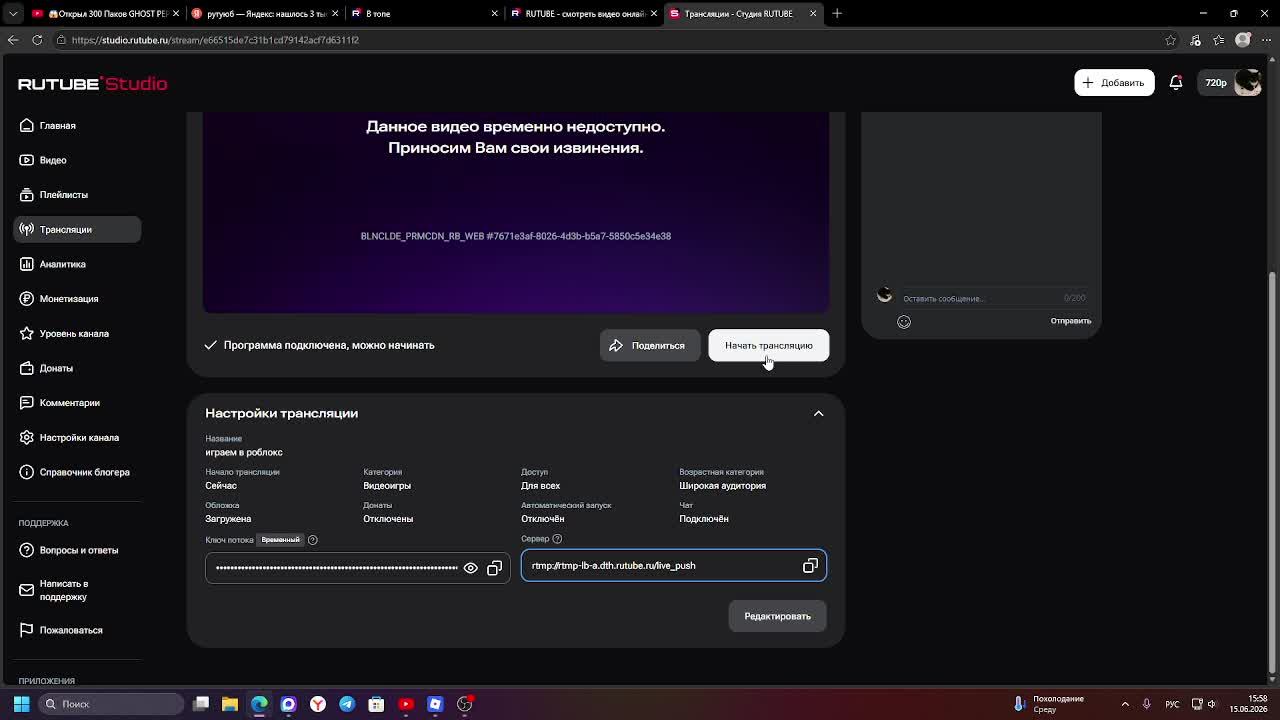Open Плейлисты section
This screenshot has height=720, width=1280.
pos(77,195)
